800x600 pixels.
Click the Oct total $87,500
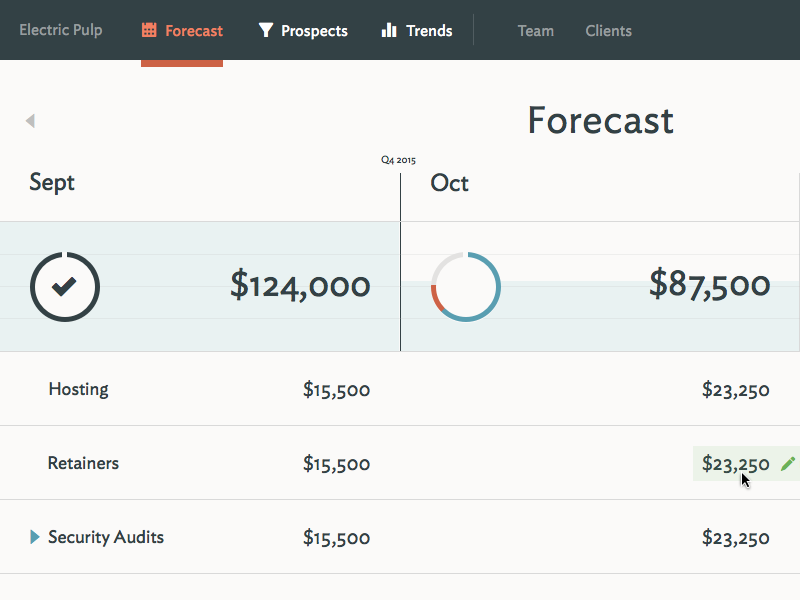[x=709, y=285]
